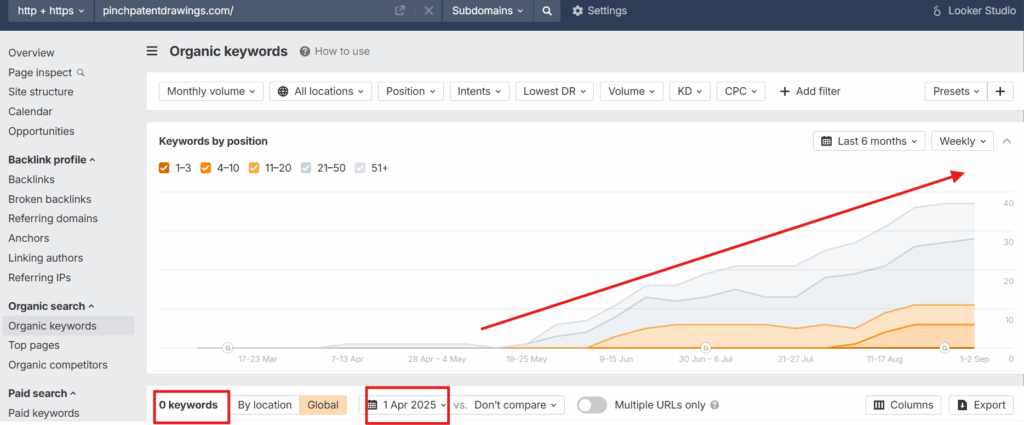Toggle 21–50 positions checkbox

click(306, 168)
